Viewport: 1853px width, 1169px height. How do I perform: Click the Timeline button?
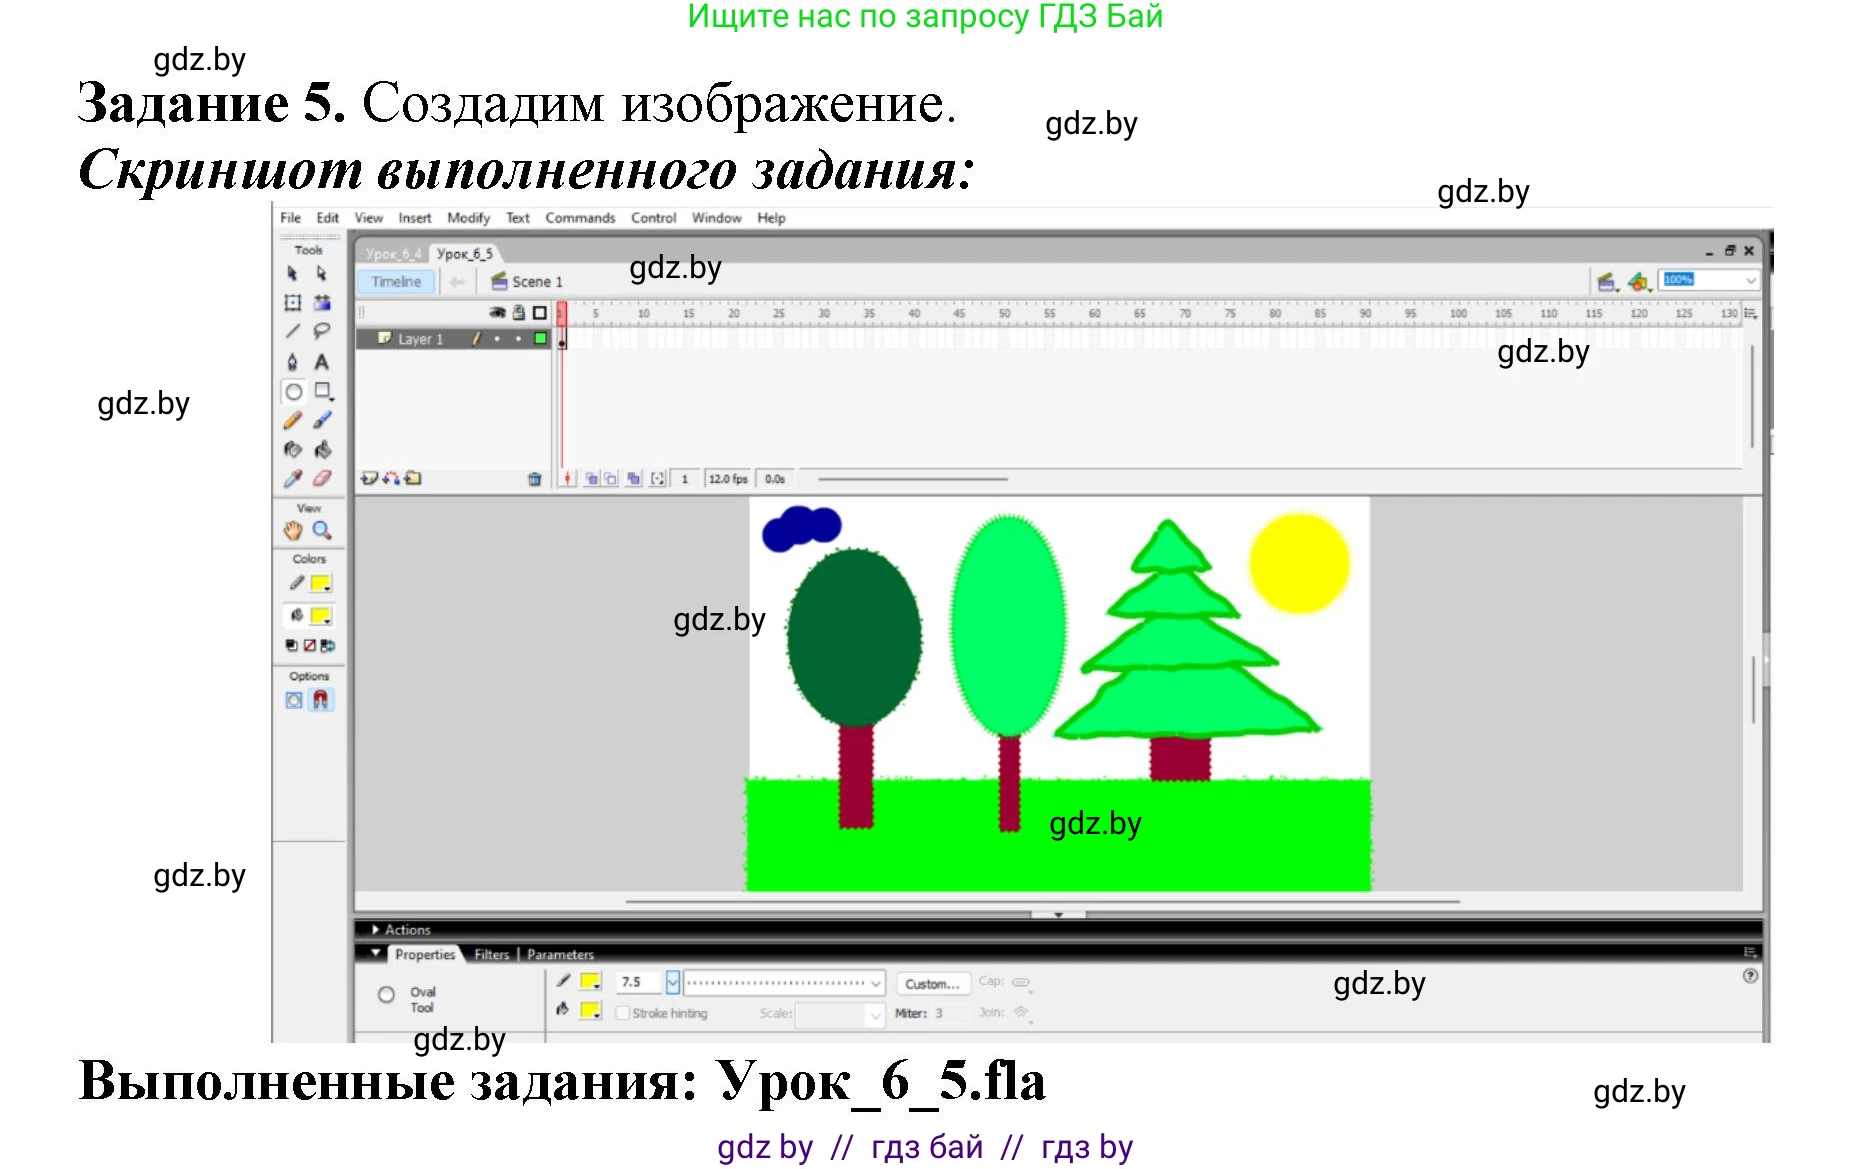pyautogui.click(x=396, y=282)
